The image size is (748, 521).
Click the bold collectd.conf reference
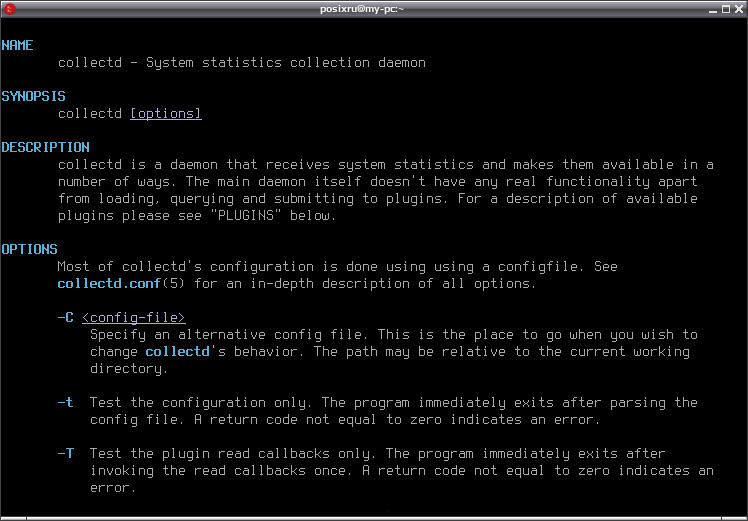tap(109, 283)
